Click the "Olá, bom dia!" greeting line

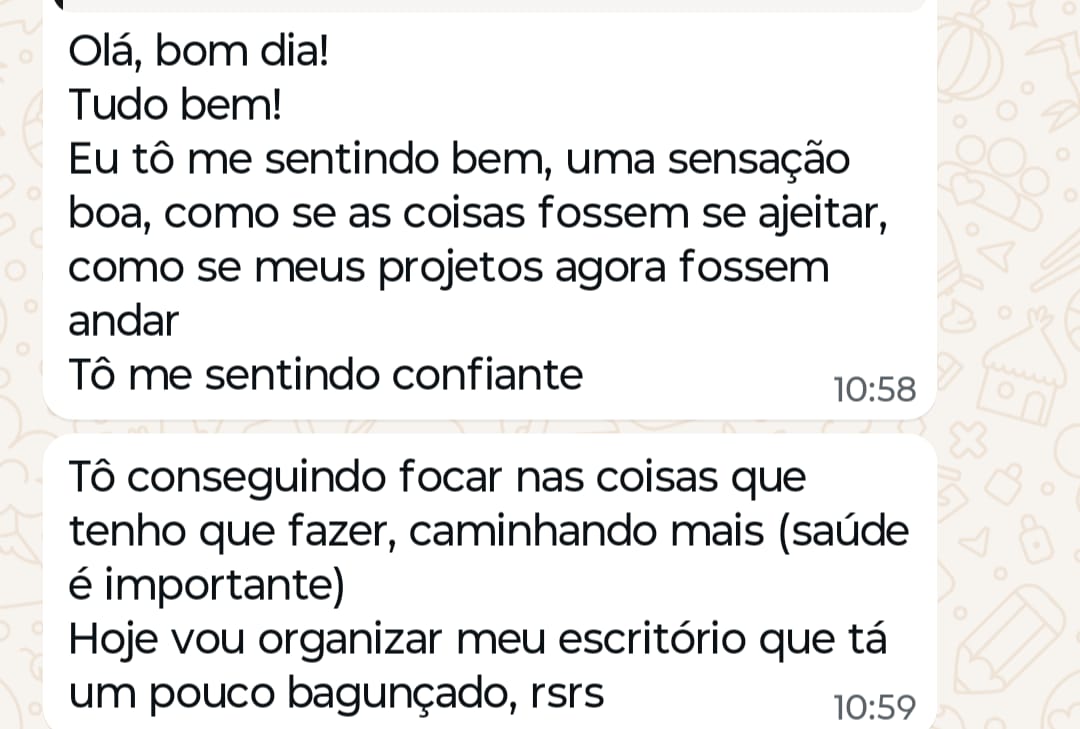[198, 50]
